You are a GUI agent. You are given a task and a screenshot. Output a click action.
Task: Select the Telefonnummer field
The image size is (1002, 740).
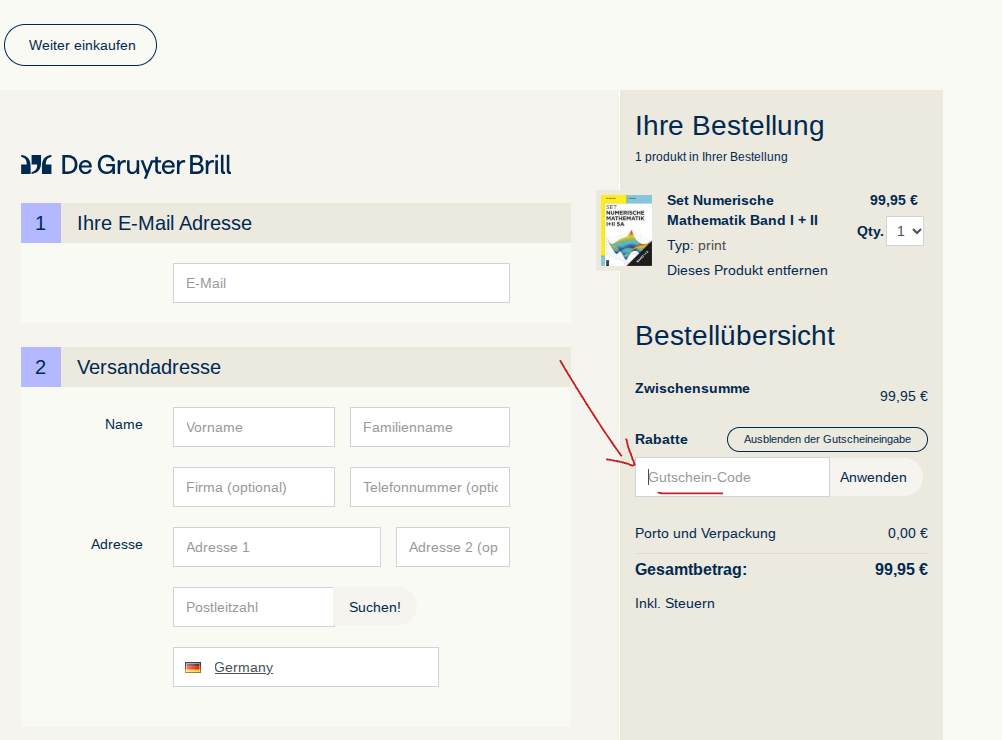pyautogui.click(x=430, y=487)
